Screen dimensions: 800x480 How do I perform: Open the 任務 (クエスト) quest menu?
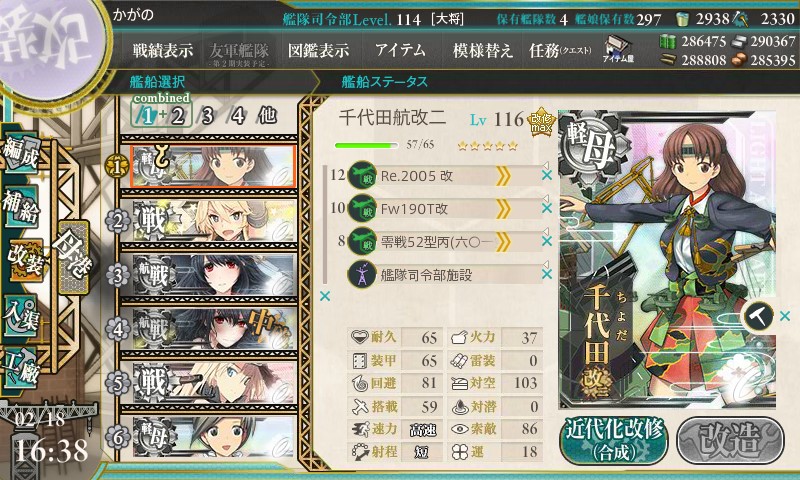(x=560, y=50)
